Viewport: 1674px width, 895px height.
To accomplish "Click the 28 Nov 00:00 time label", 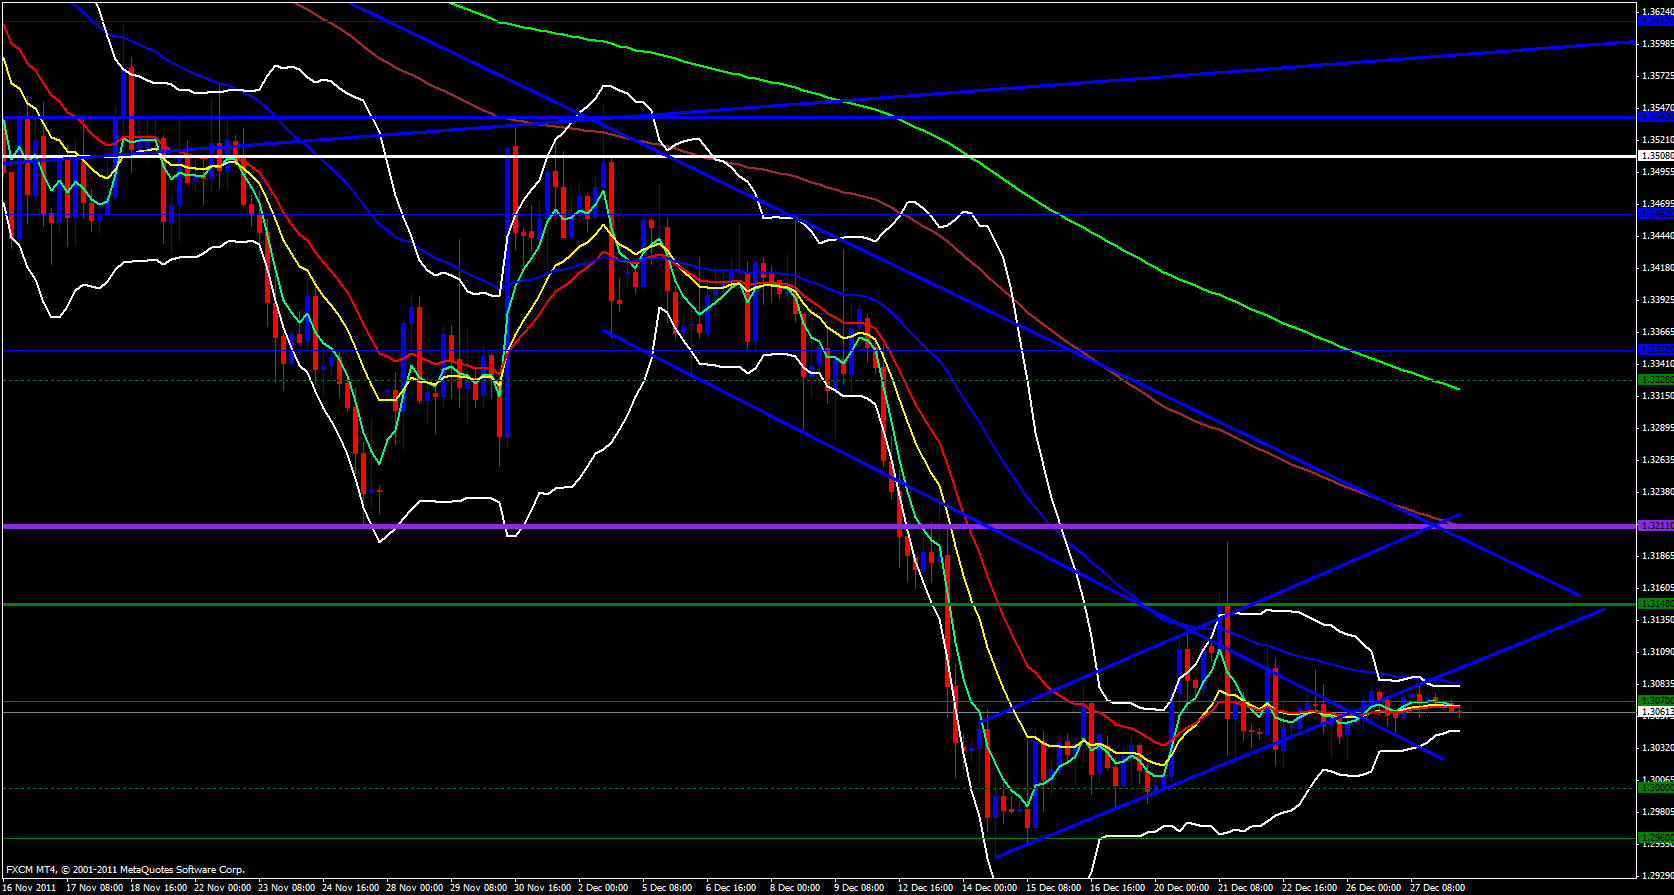I will [414, 888].
